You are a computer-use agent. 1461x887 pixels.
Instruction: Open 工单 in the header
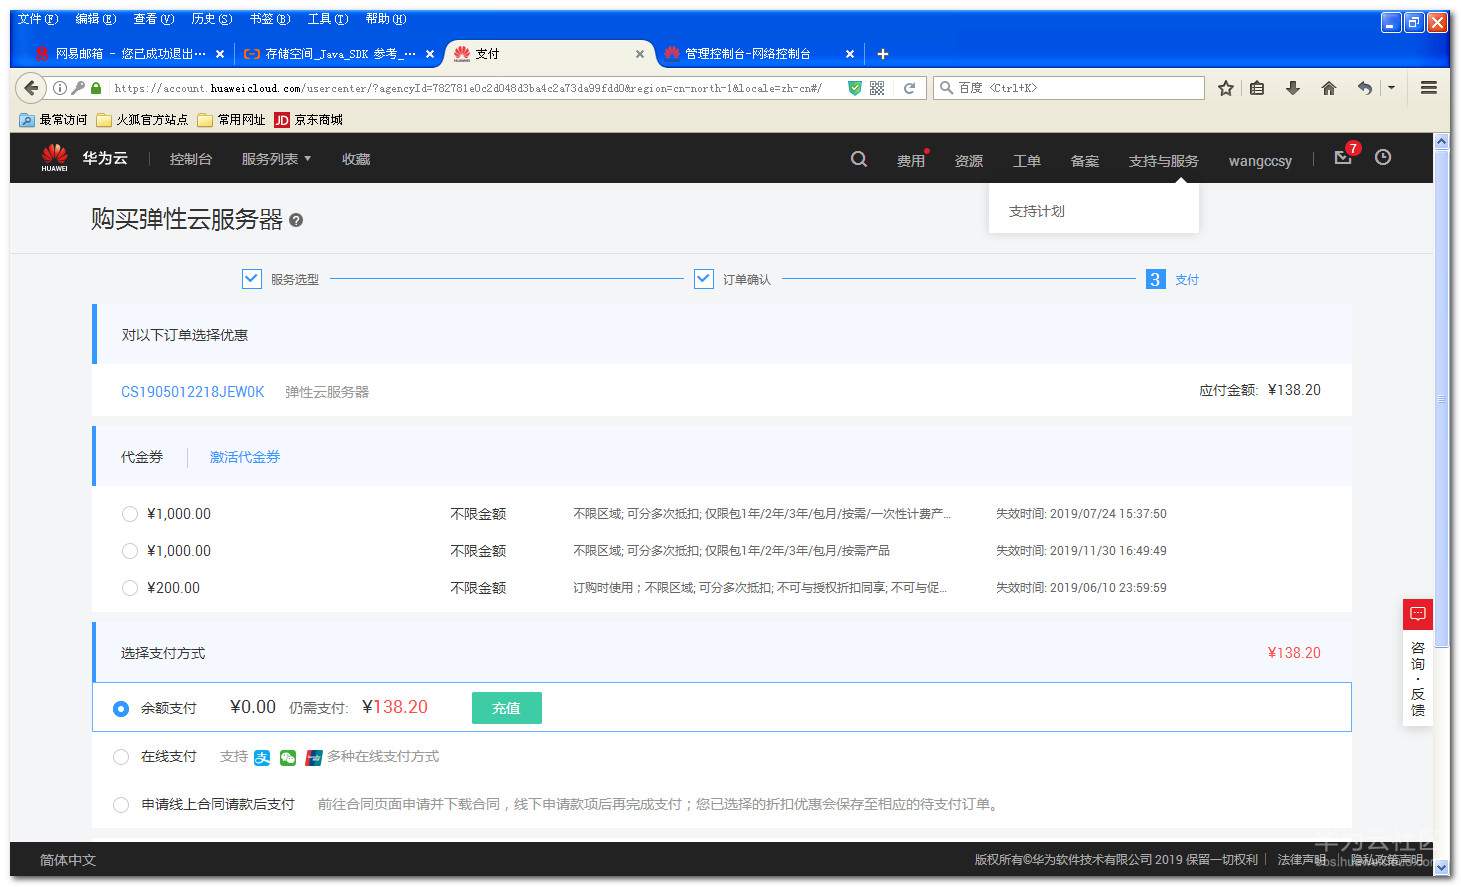1027,160
